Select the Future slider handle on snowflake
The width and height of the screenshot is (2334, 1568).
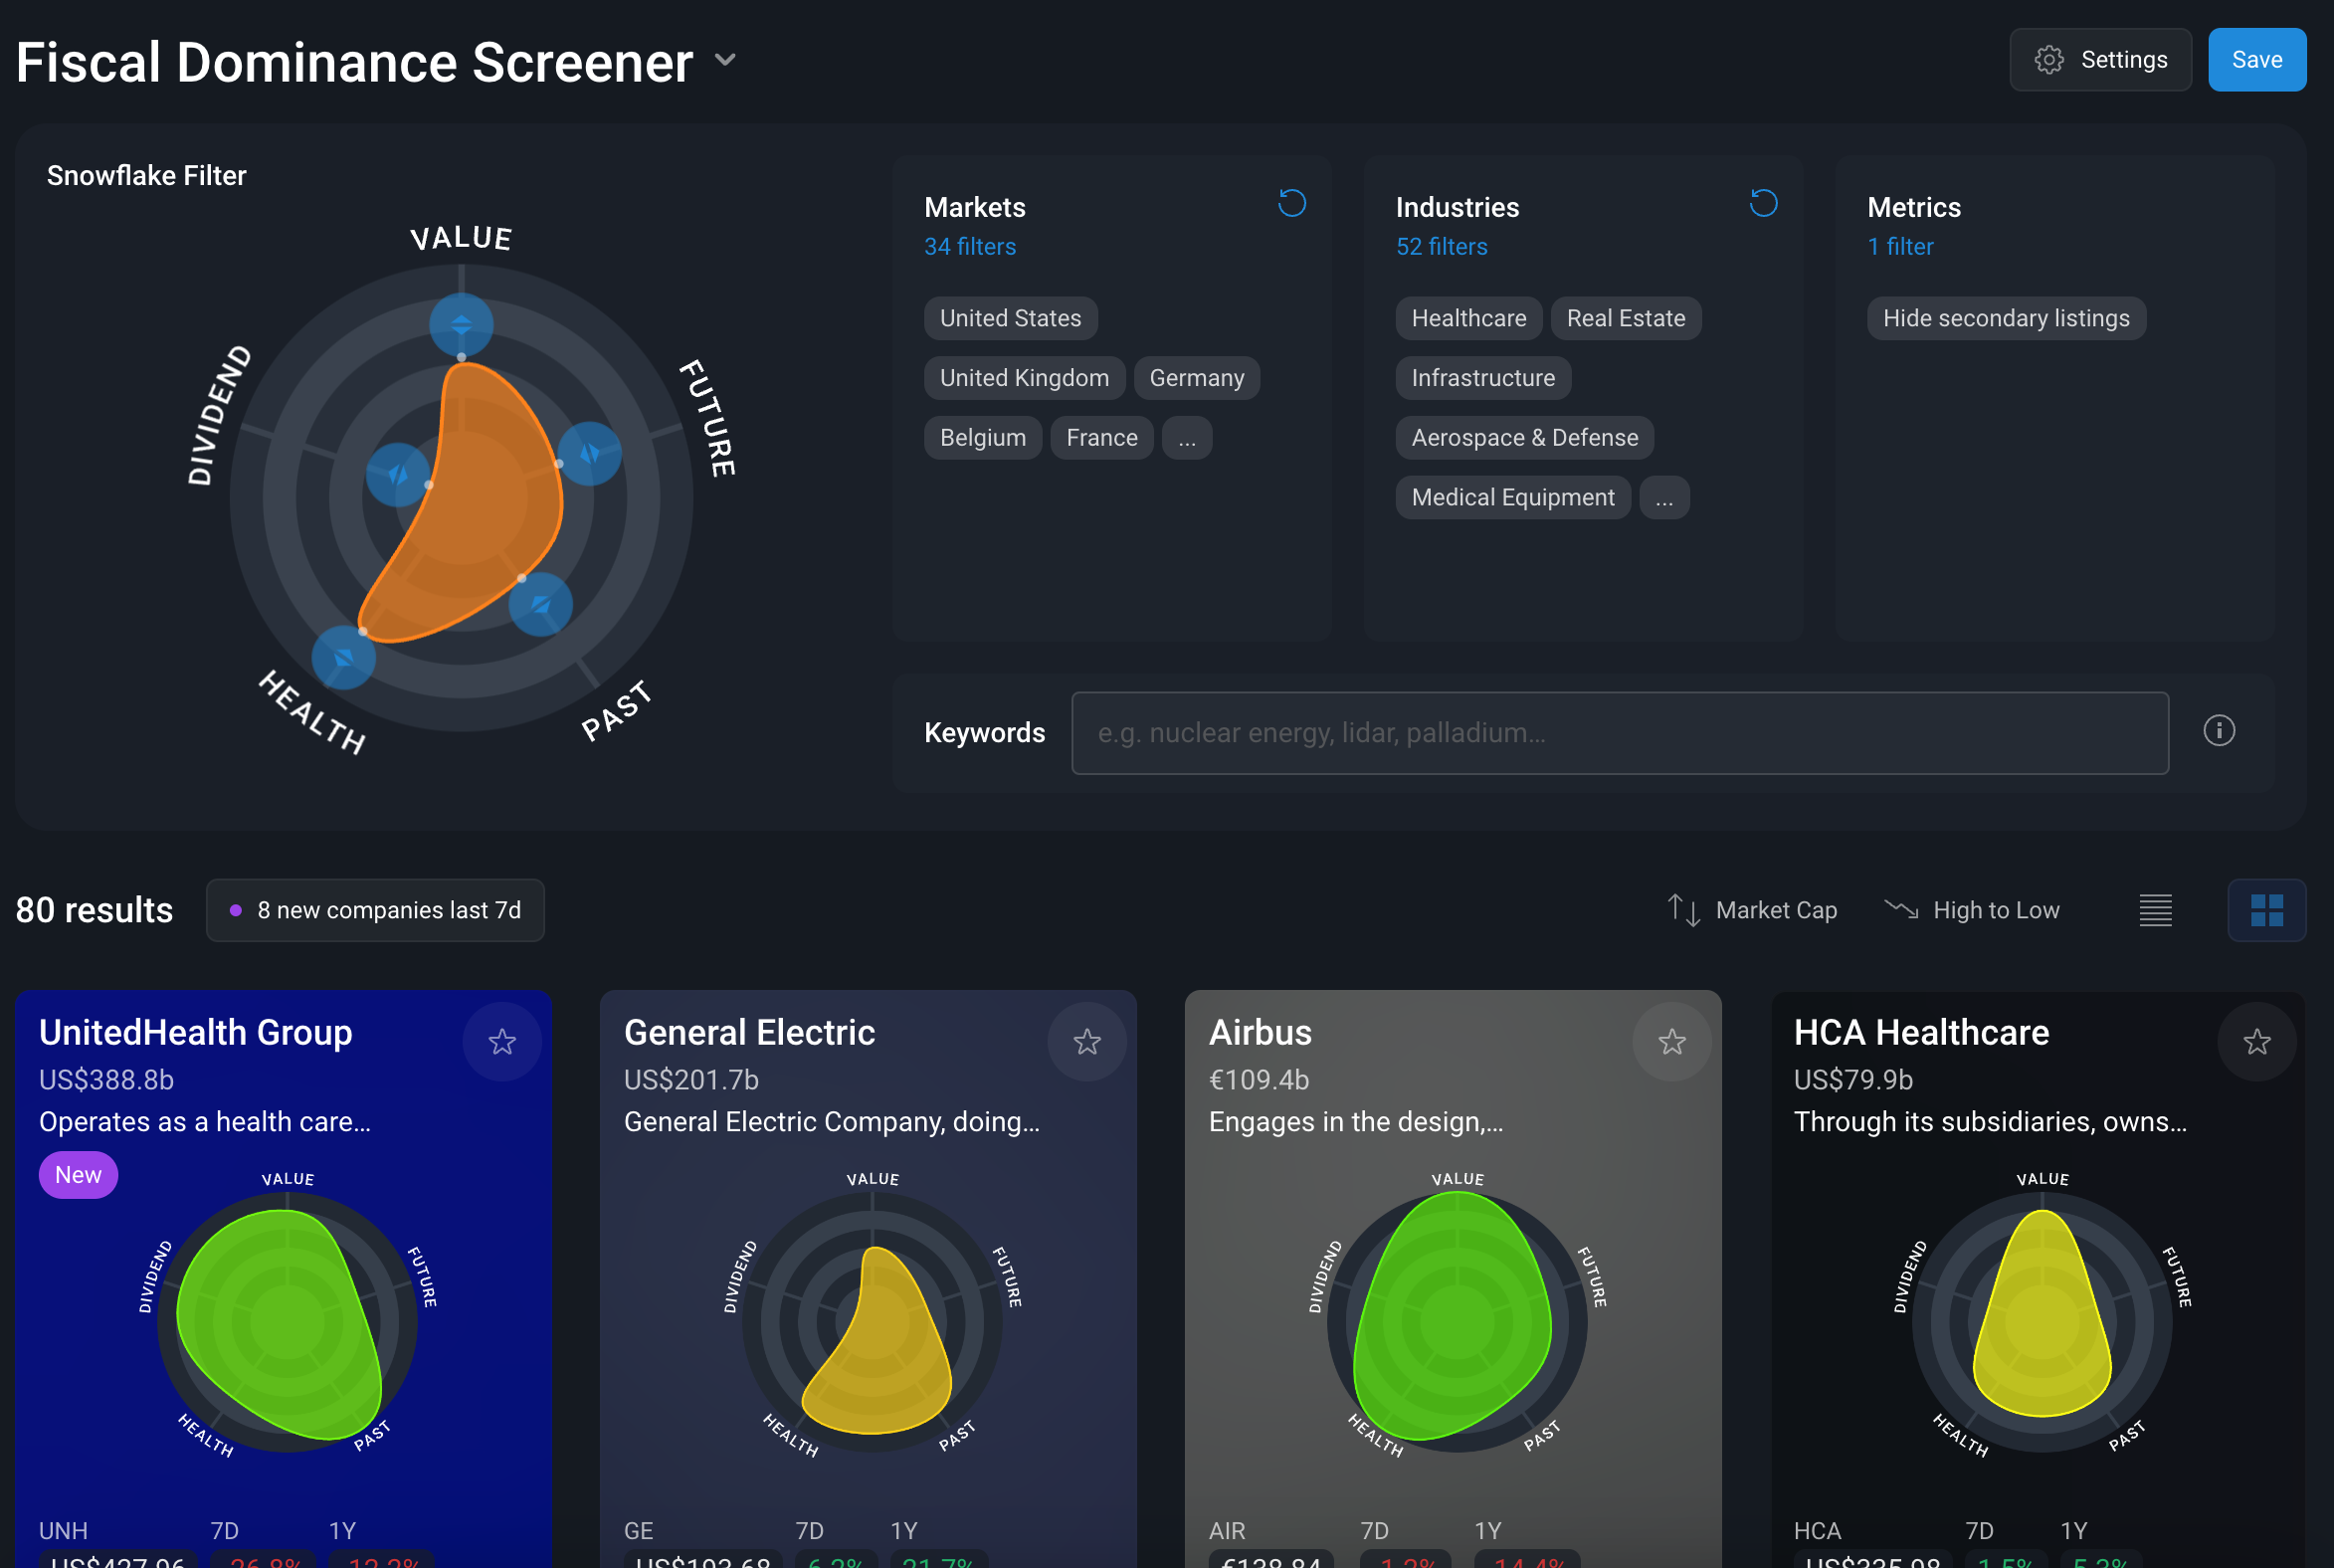click(589, 454)
